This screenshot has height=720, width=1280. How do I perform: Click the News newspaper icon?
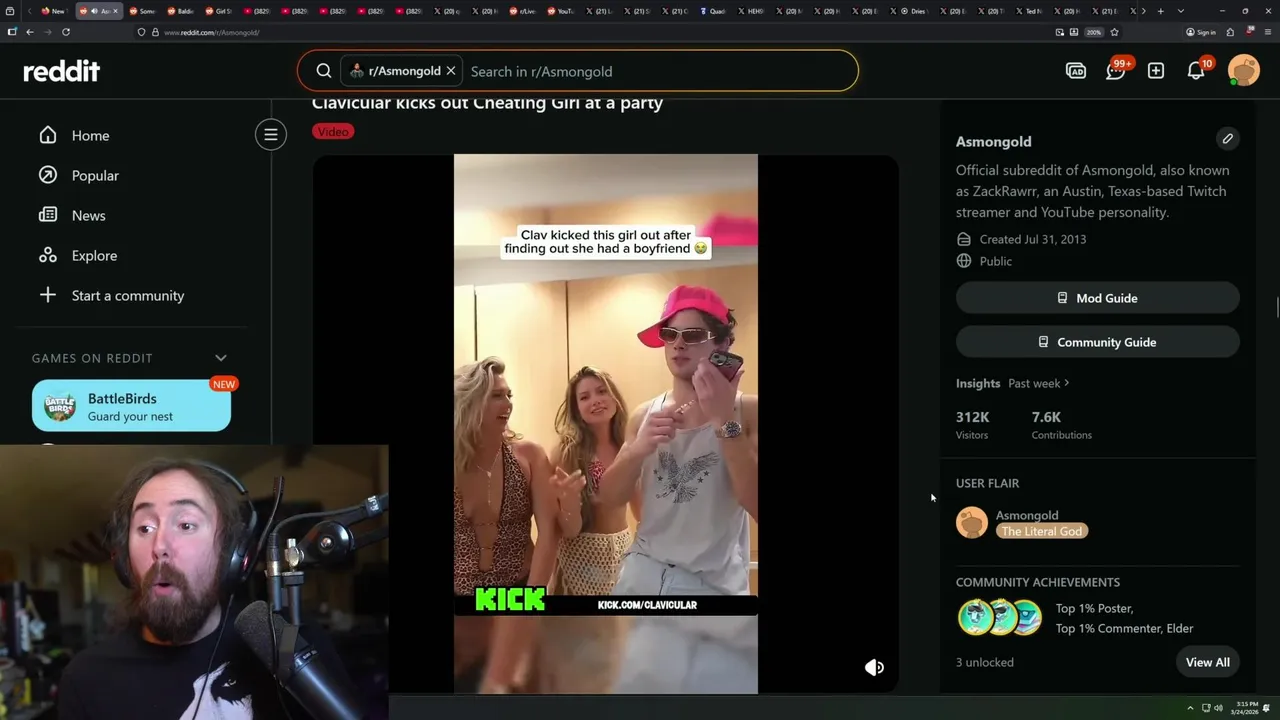pyautogui.click(x=48, y=215)
